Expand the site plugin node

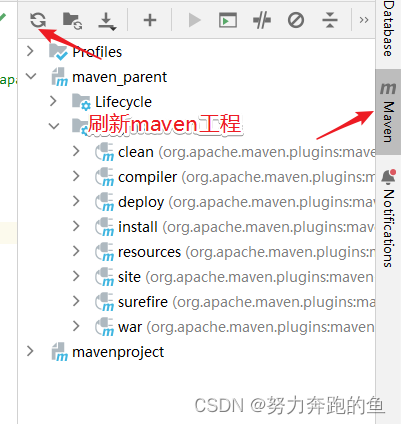pyautogui.click(x=76, y=276)
